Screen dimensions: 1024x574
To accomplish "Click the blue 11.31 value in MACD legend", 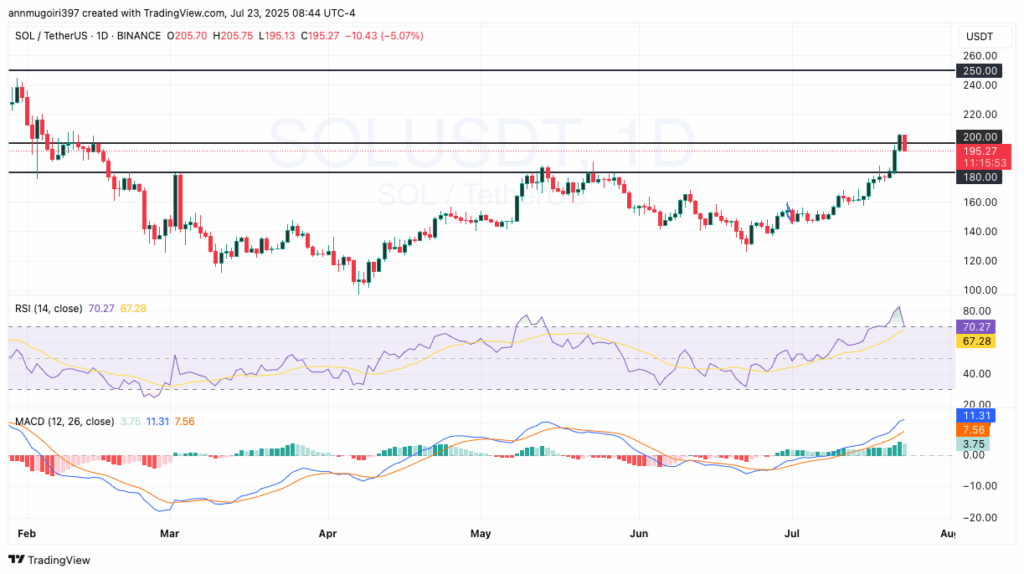I will point(157,422).
